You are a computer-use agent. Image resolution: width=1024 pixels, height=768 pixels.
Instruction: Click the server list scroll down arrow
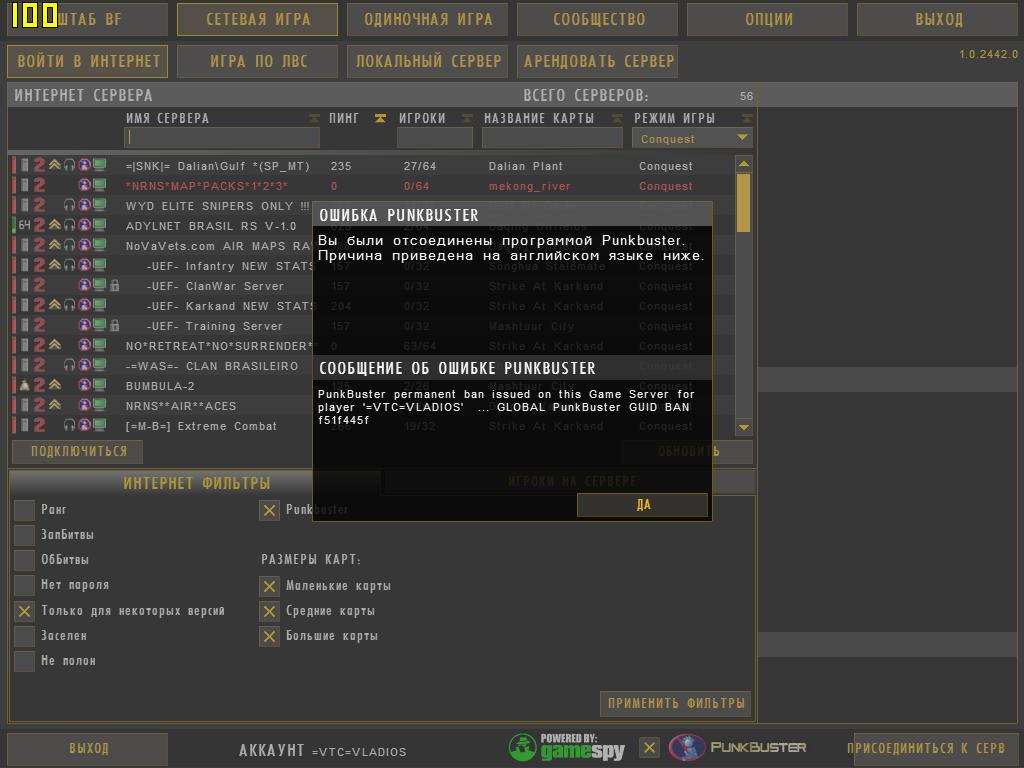743,427
